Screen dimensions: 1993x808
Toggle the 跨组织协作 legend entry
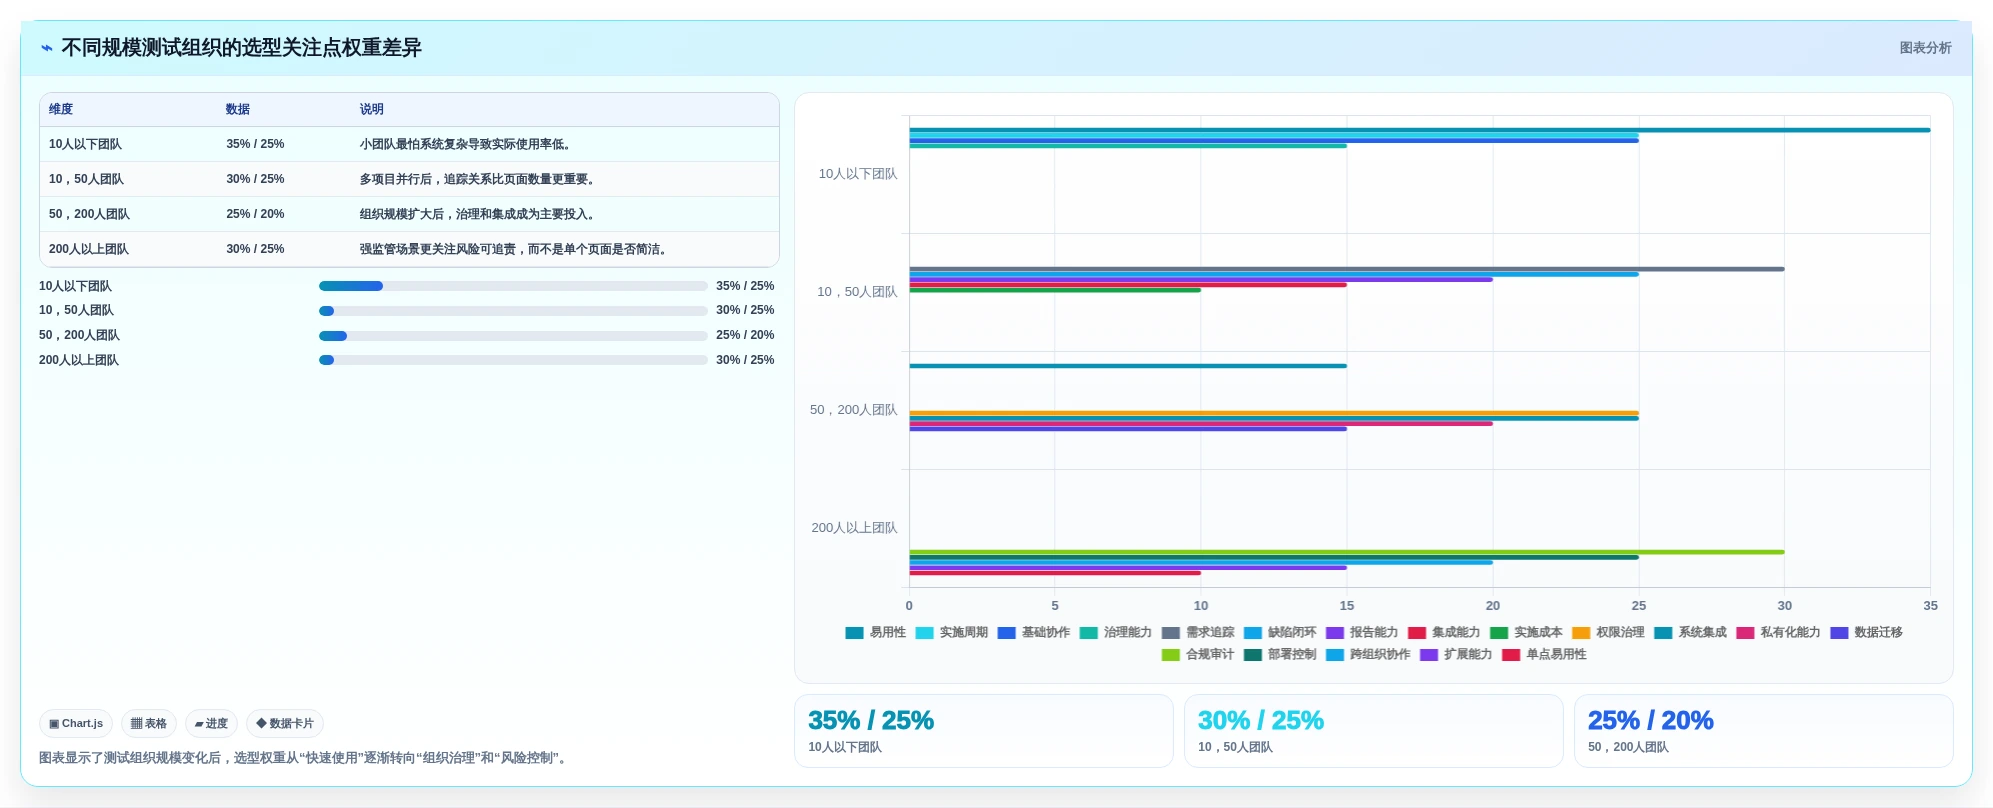tap(1367, 655)
